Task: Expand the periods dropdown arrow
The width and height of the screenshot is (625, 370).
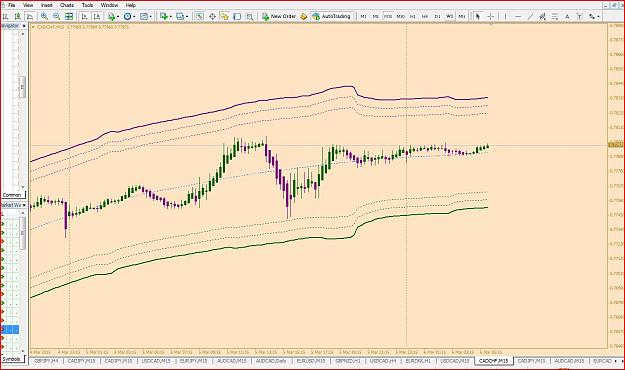Action: pos(134,17)
